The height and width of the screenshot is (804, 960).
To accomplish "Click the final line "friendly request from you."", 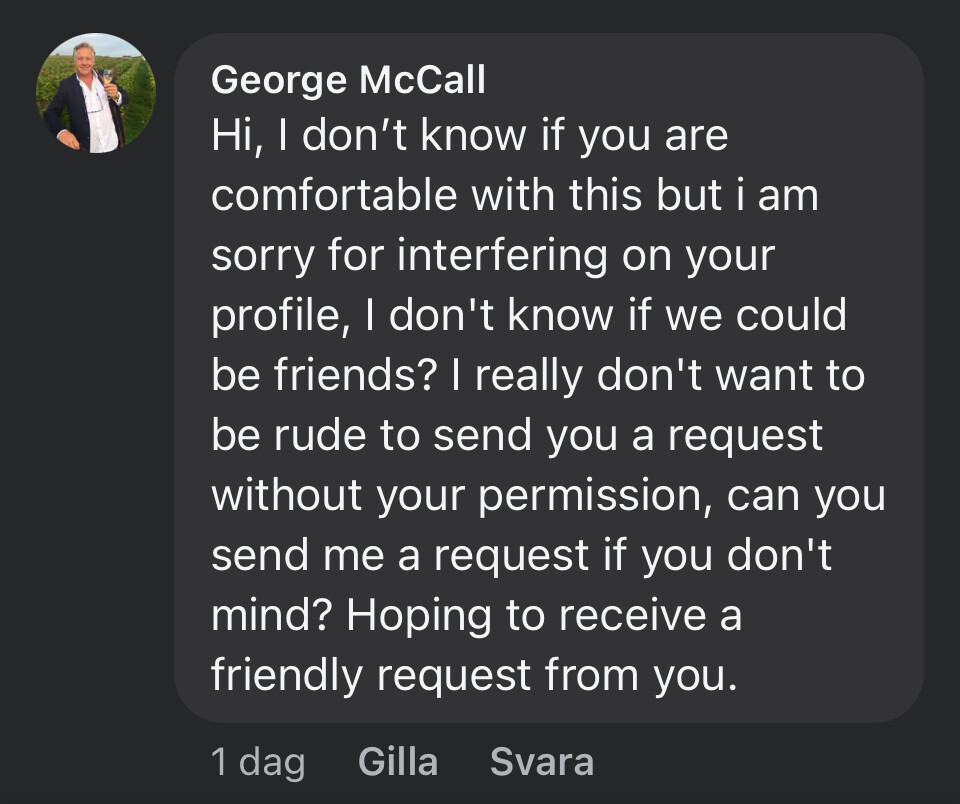I will 473,675.
